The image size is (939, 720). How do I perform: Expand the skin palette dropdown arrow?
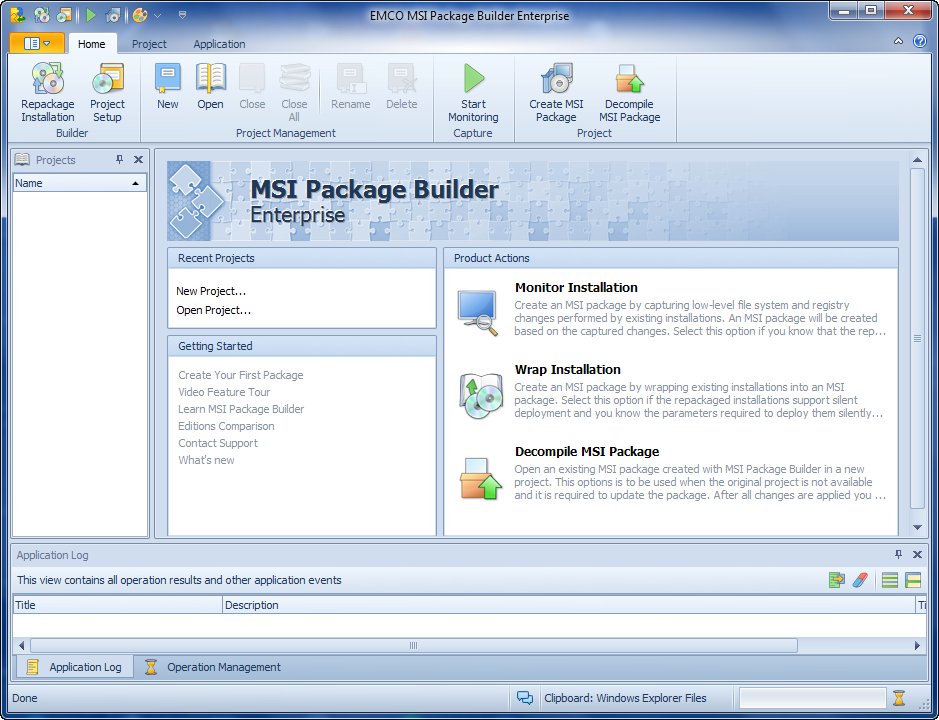[157, 16]
